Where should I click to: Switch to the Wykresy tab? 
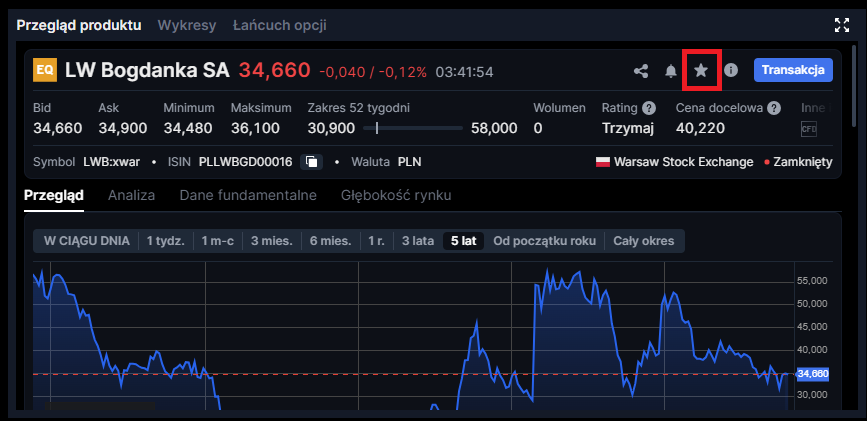point(187,25)
